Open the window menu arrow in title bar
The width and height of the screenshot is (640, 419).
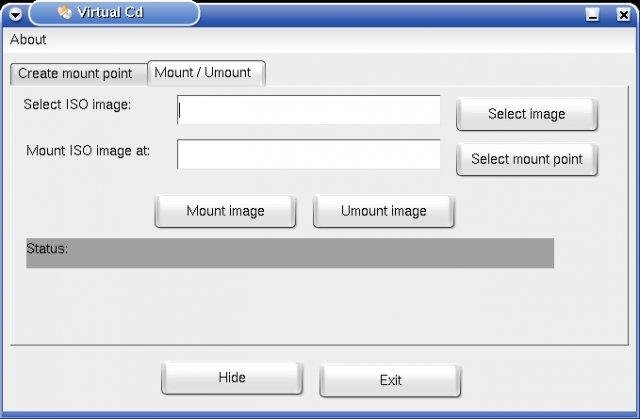[x=15, y=13]
